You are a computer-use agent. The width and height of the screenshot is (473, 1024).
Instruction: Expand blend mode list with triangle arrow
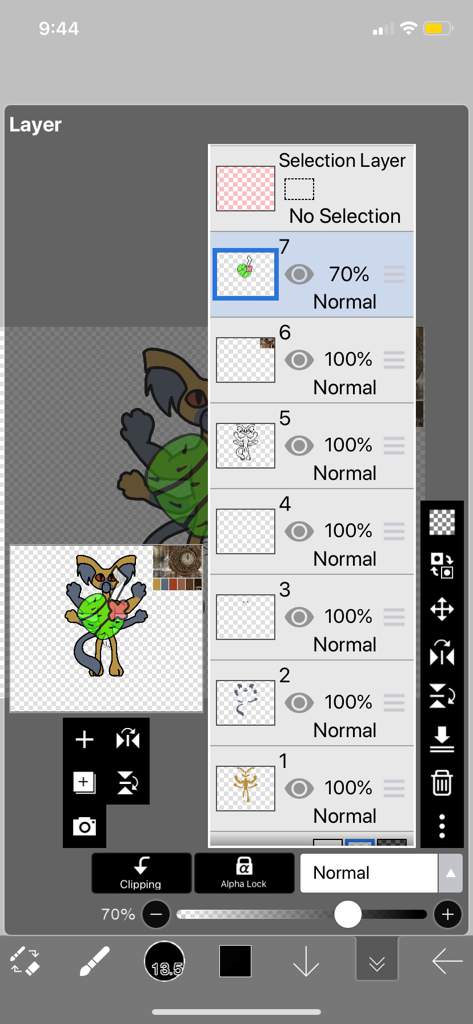click(449, 873)
